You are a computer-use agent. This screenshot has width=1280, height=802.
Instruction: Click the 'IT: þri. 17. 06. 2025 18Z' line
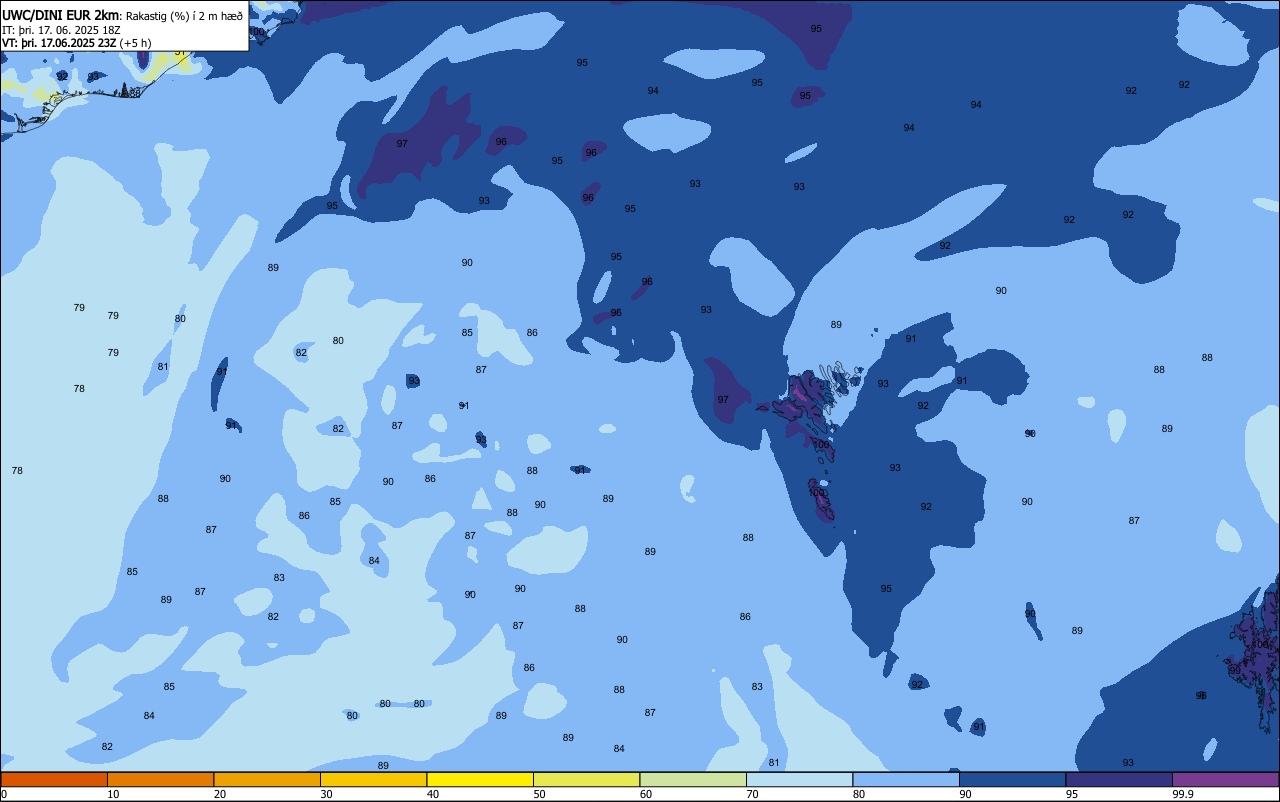pyautogui.click(x=61, y=29)
